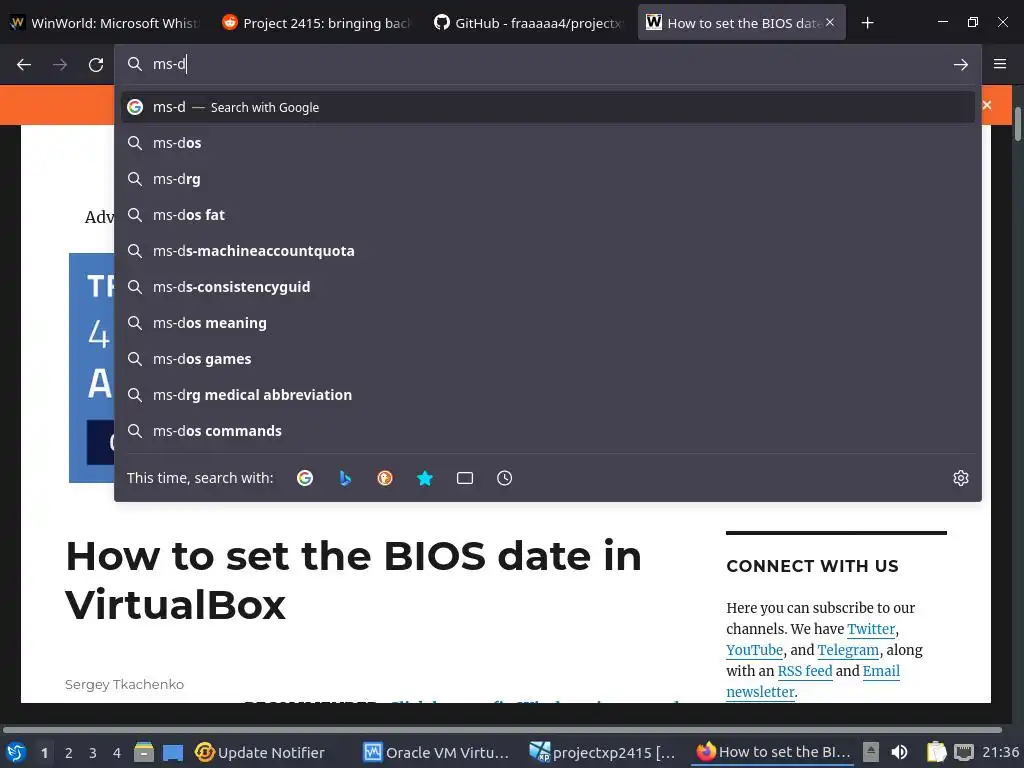This screenshot has width=1024, height=768.
Task: Select 'ms-dos meaning' suggestion
Action: click(x=547, y=323)
